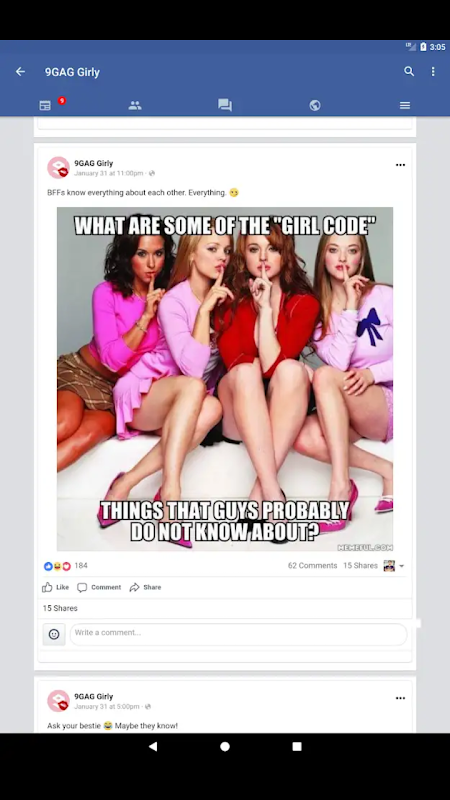Tap the Comment button under the meme
Viewport: 450px width, 800px height.
point(99,587)
